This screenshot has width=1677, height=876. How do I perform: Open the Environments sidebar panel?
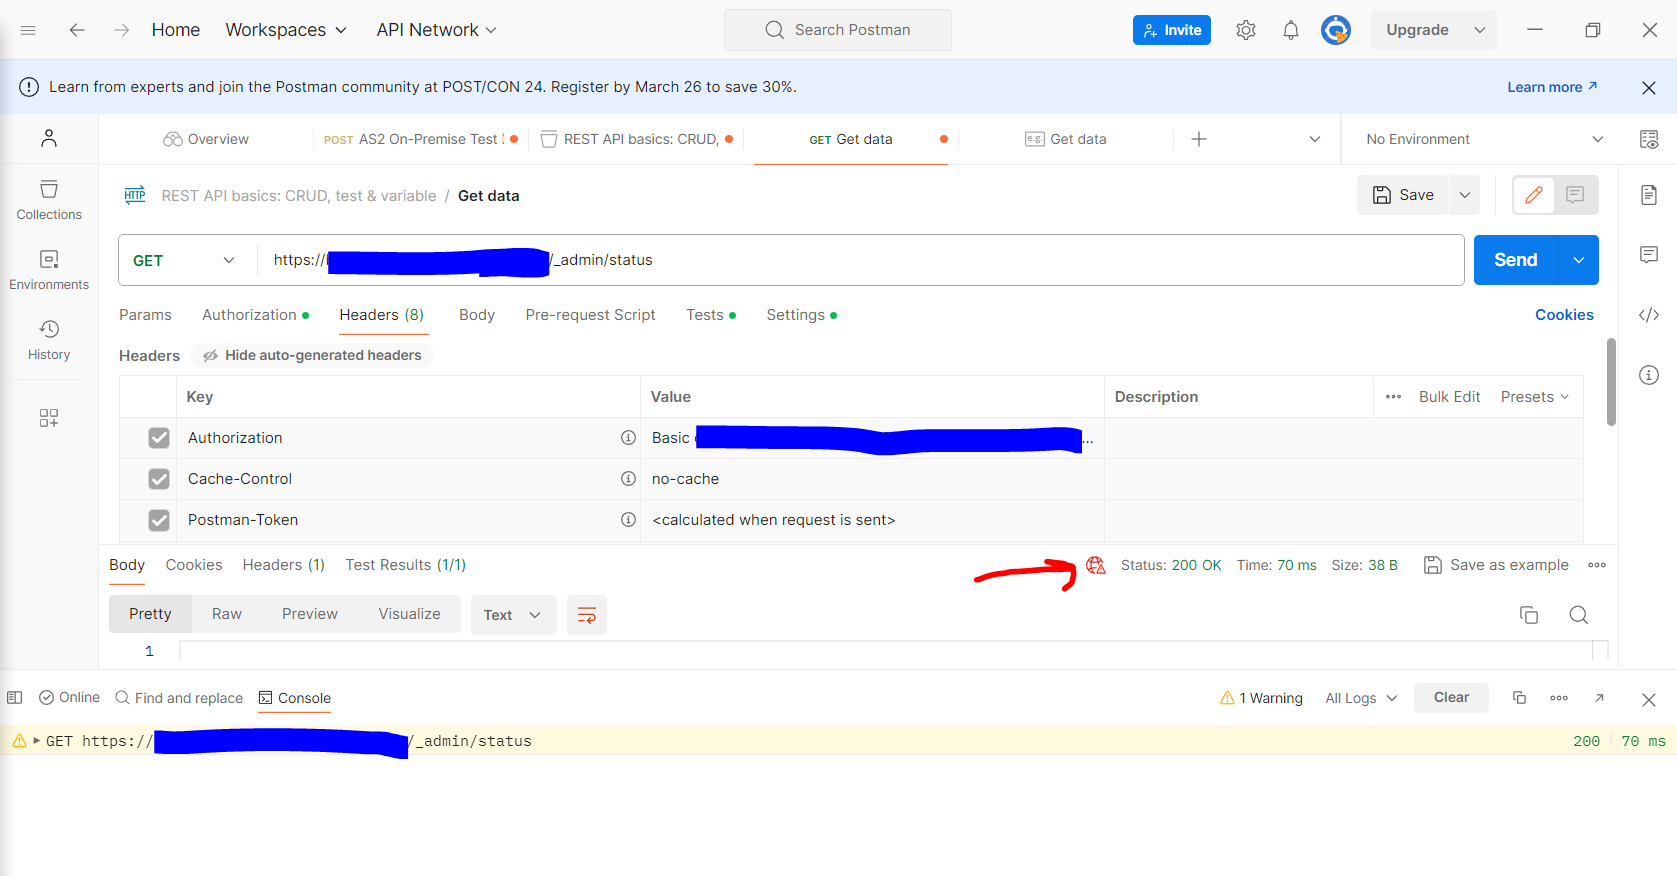pos(49,270)
